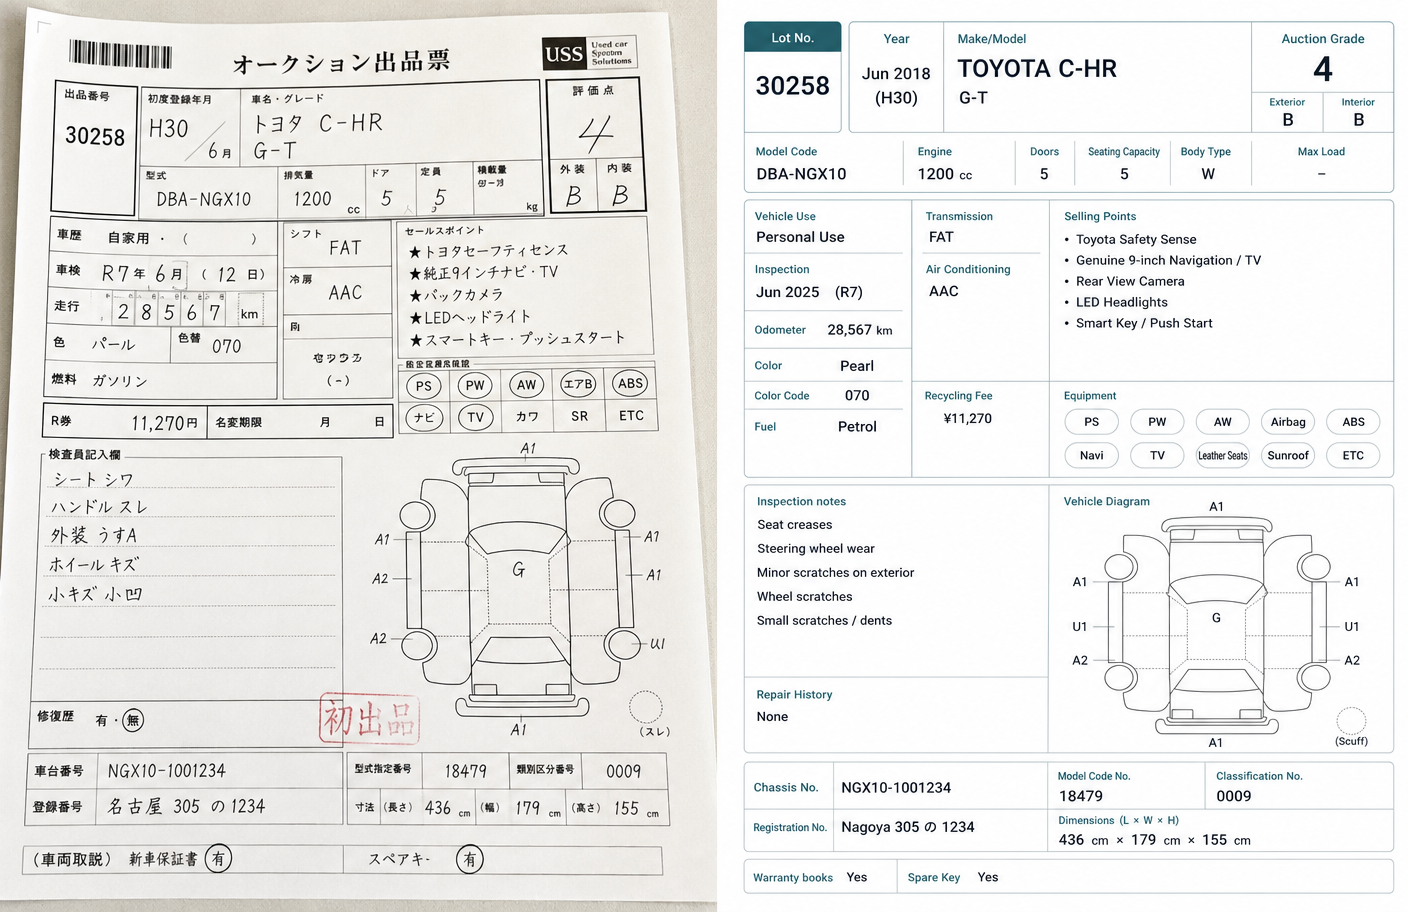Select the AW equipment pill in the translation
The width and height of the screenshot is (1408, 912).
pyautogui.click(x=1222, y=422)
